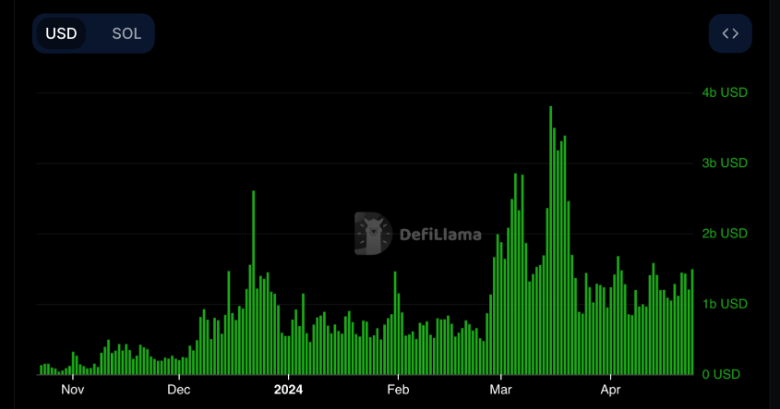Click the 4b USD axis label
This screenshot has width=780, height=409.
coord(724,92)
